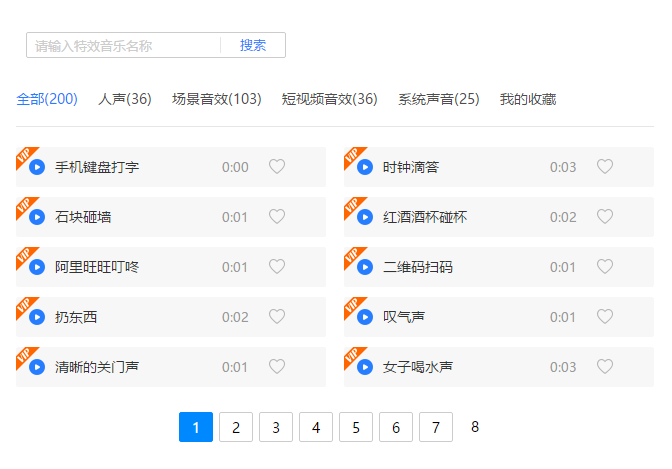Favorite 女子喝水声 with the heart icon
Screen dimensions: 672x469
click(605, 367)
